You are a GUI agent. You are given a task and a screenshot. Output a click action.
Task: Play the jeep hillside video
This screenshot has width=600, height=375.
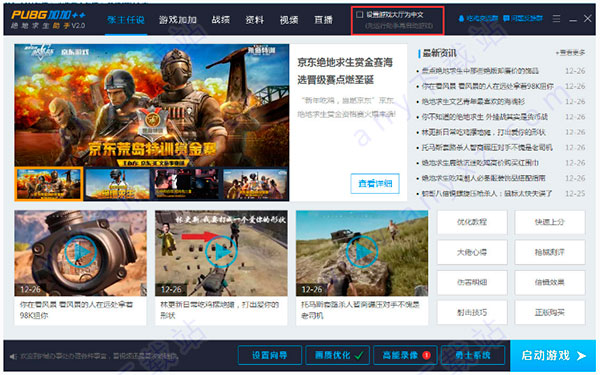362,252
